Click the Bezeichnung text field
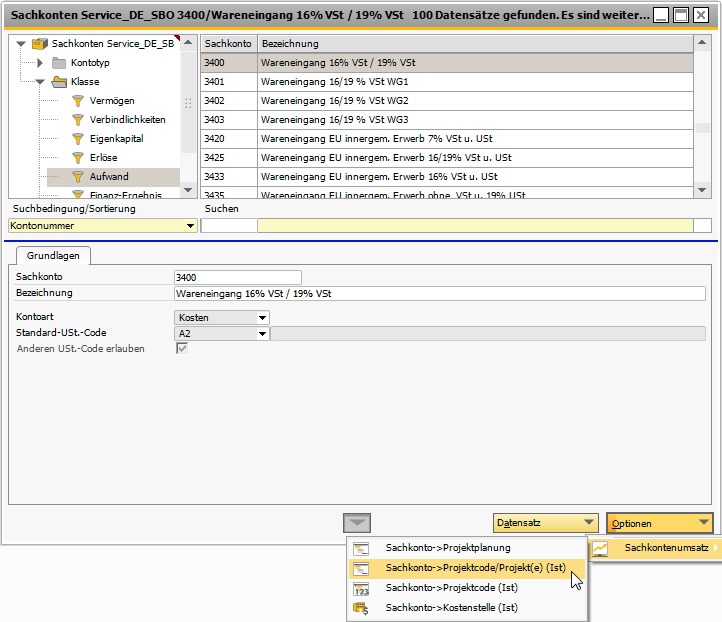The width and height of the screenshot is (722, 622). pyautogui.click(x=440, y=294)
